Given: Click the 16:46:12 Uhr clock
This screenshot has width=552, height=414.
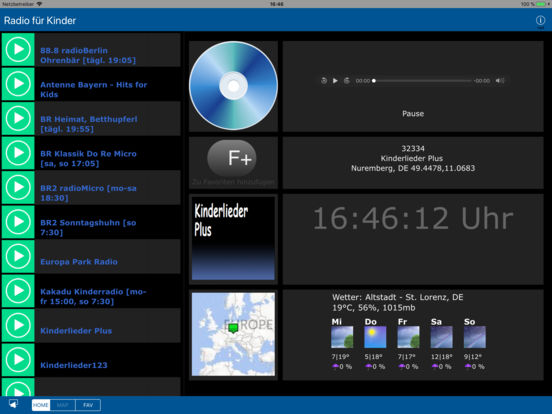Looking at the screenshot, I should 413,219.
